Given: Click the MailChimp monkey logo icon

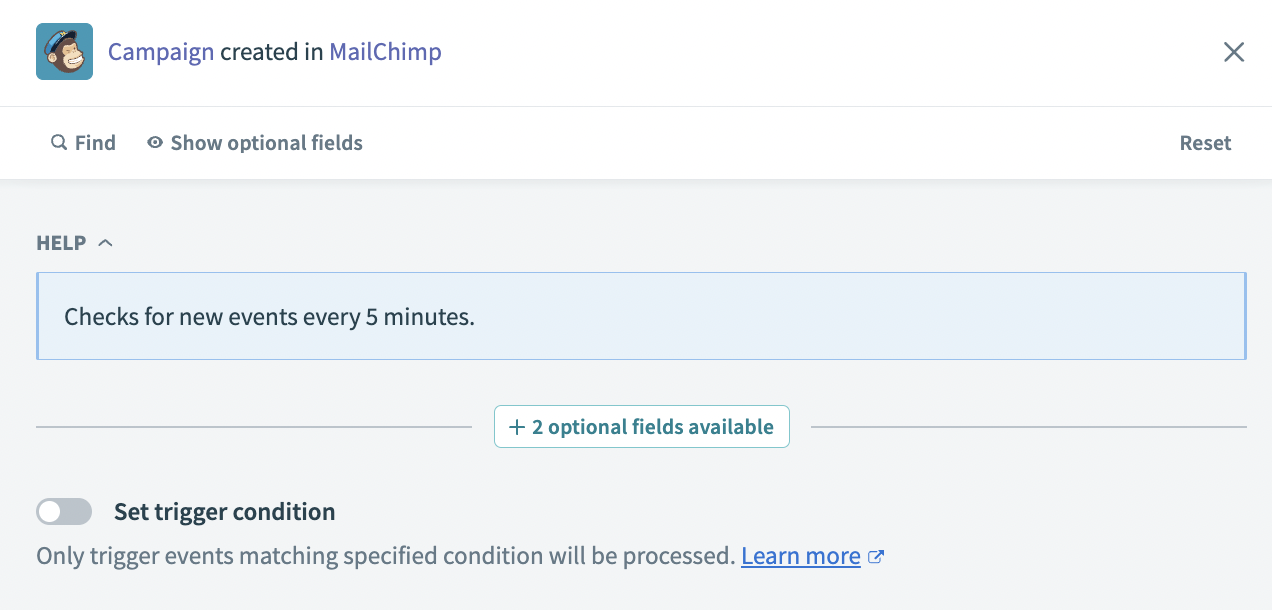Looking at the screenshot, I should (x=64, y=52).
